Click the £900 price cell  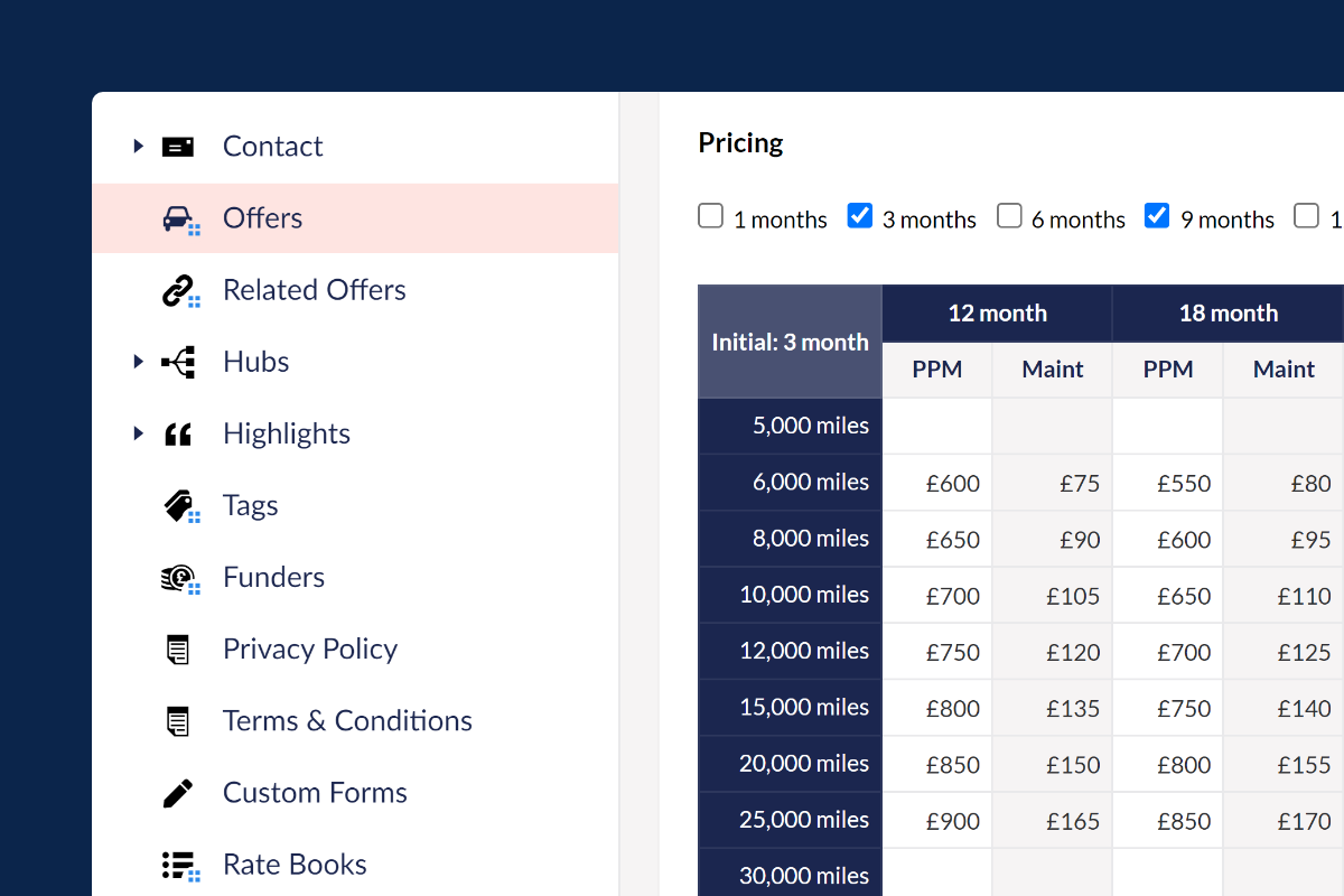pos(938,821)
